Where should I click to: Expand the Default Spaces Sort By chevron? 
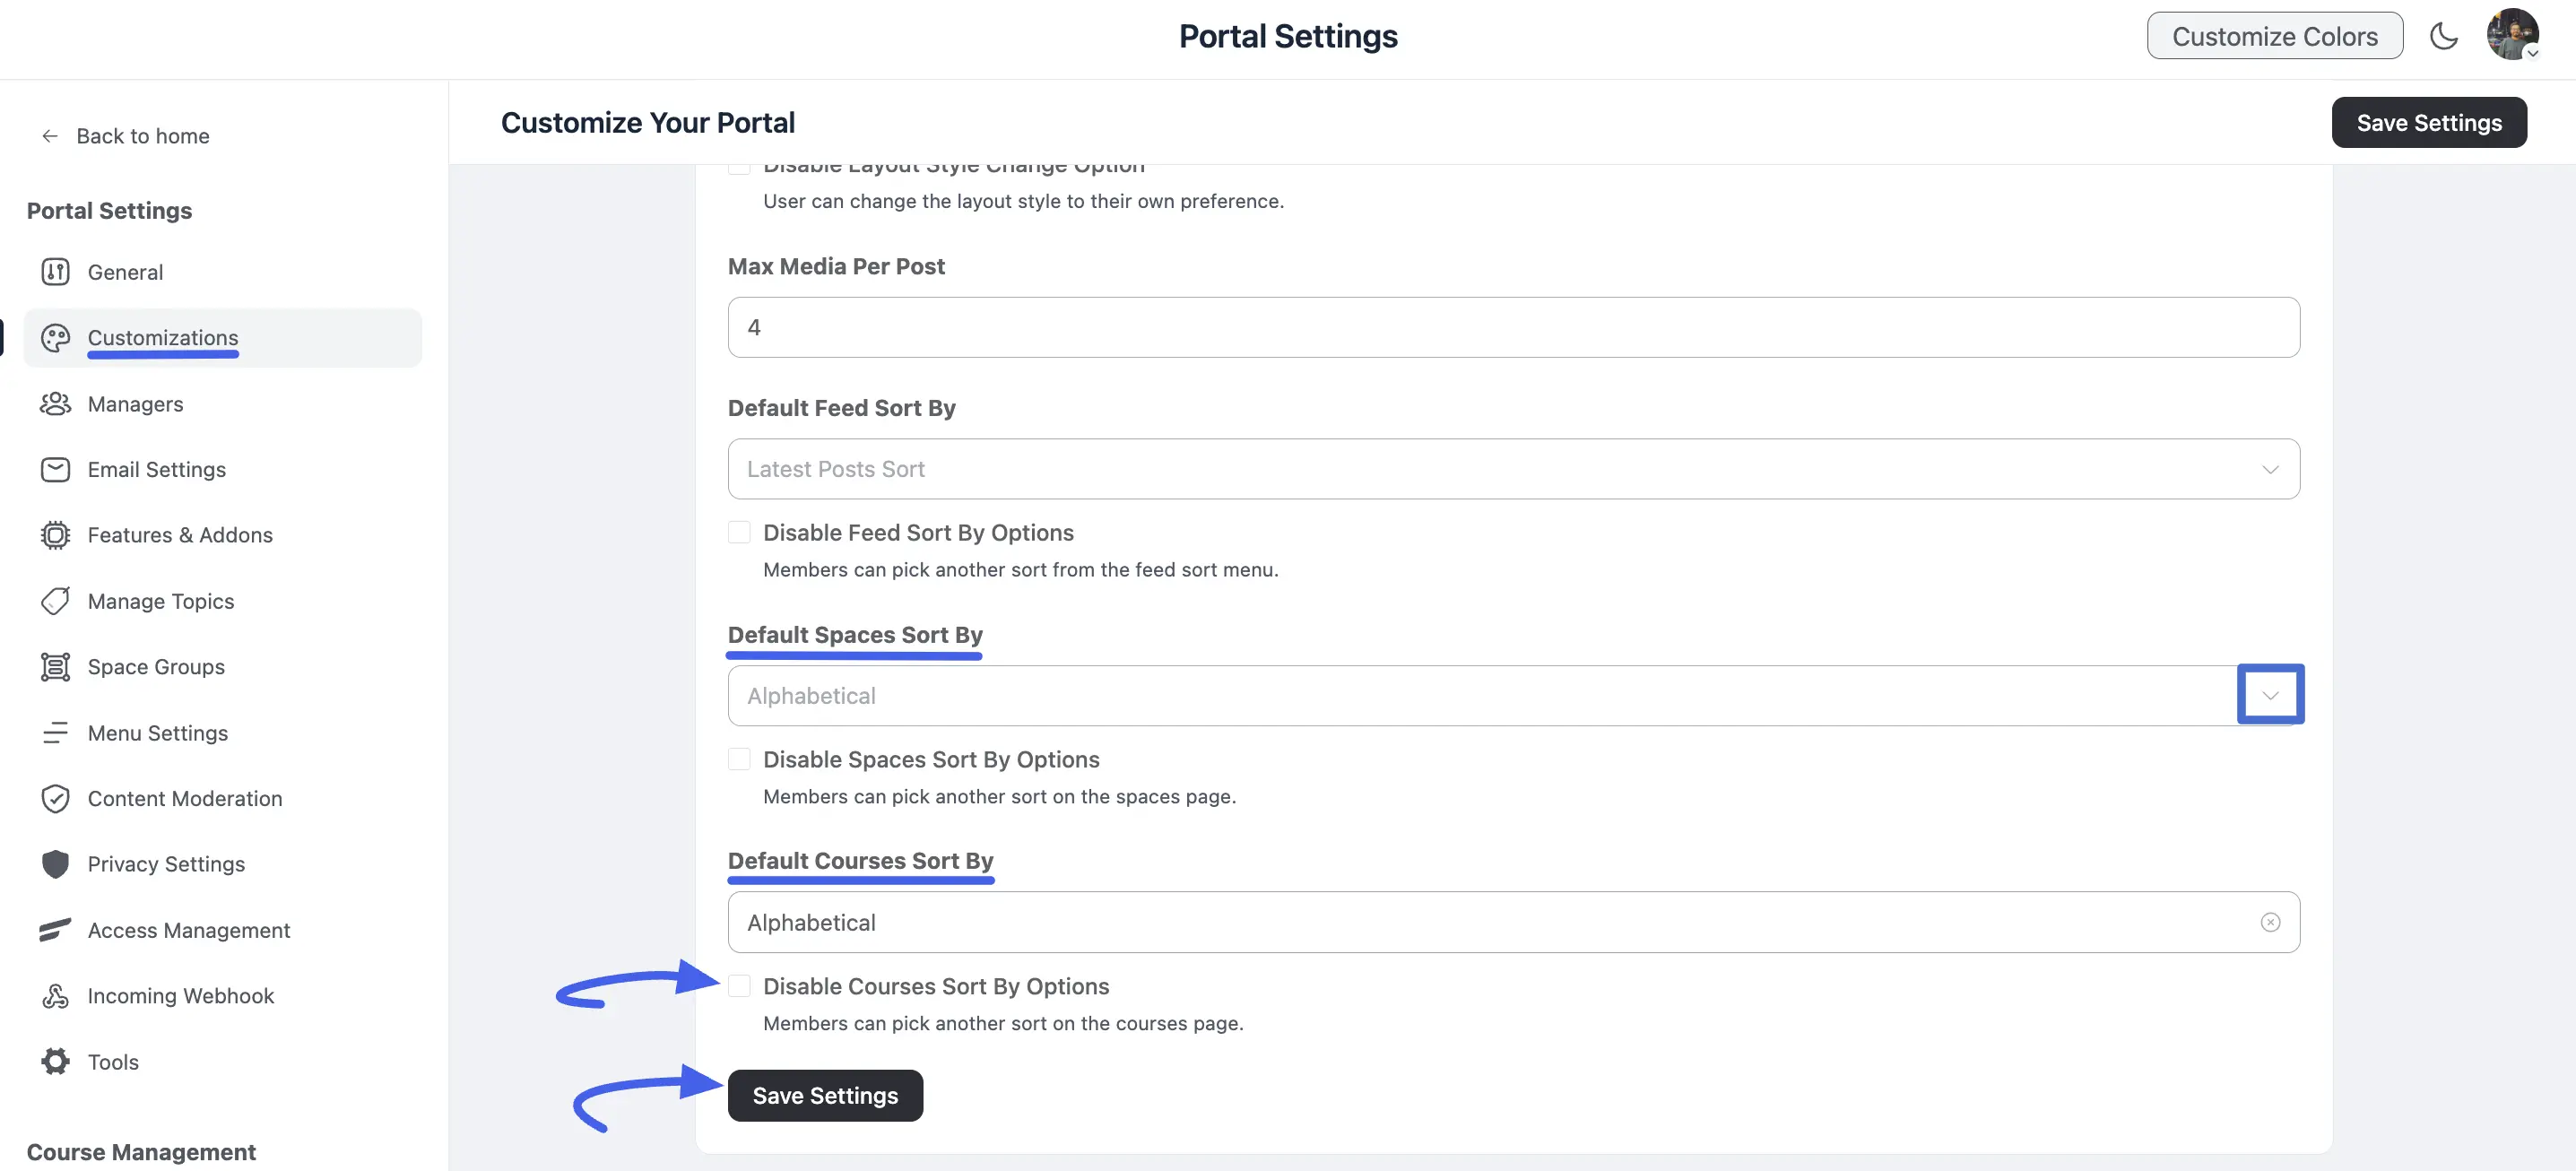[x=2270, y=695]
